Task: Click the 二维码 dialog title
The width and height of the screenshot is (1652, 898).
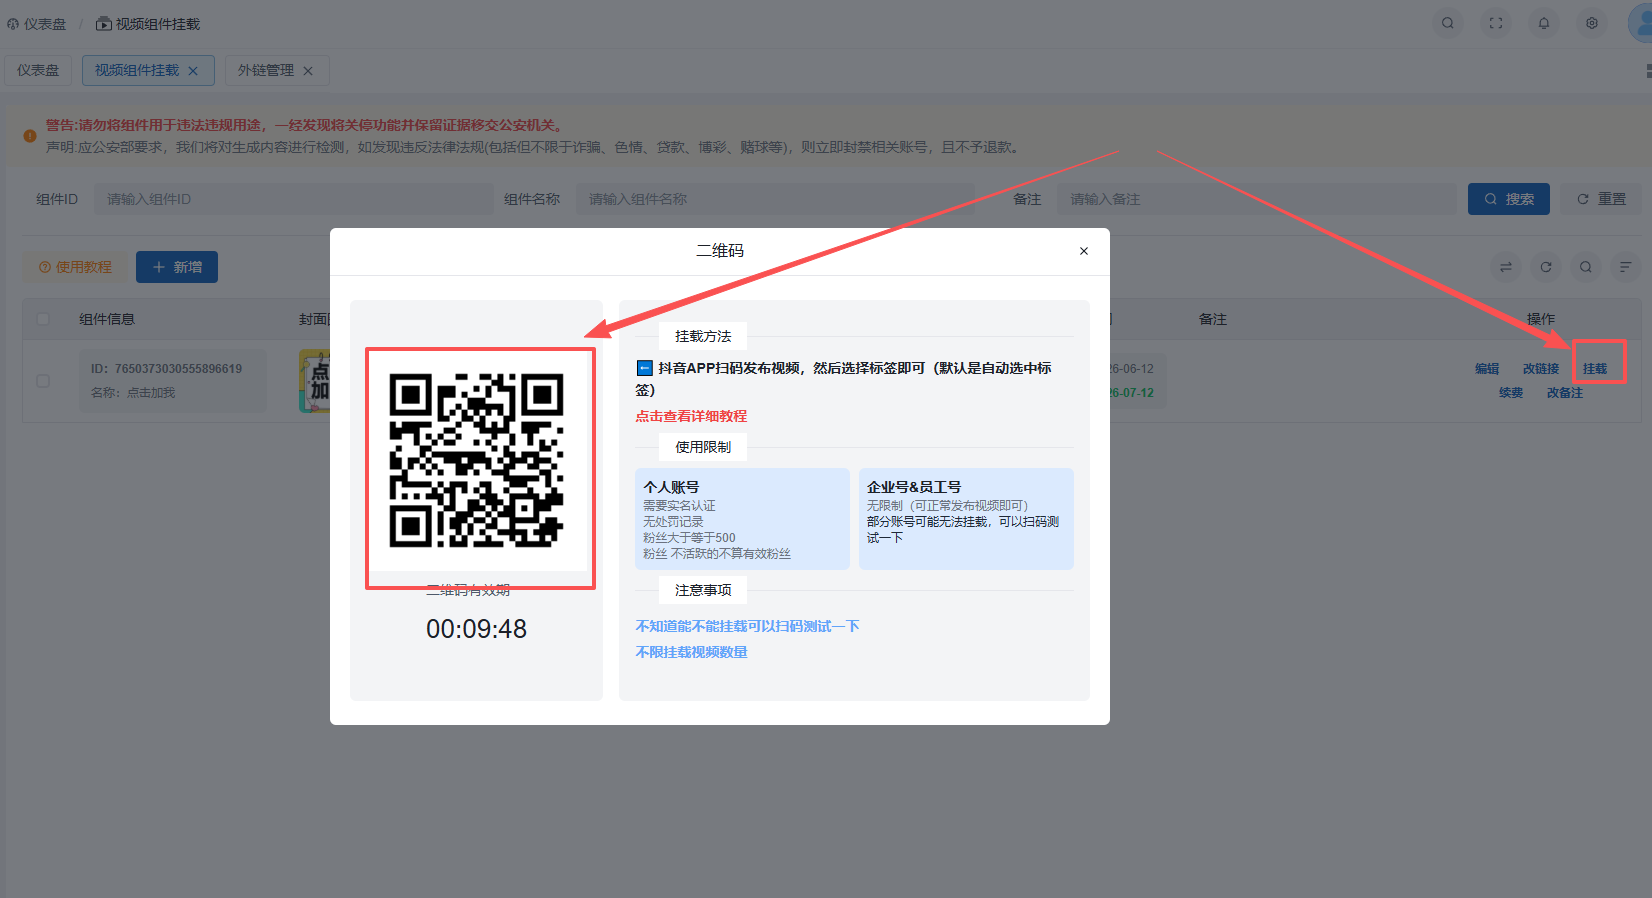Action: click(x=720, y=251)
